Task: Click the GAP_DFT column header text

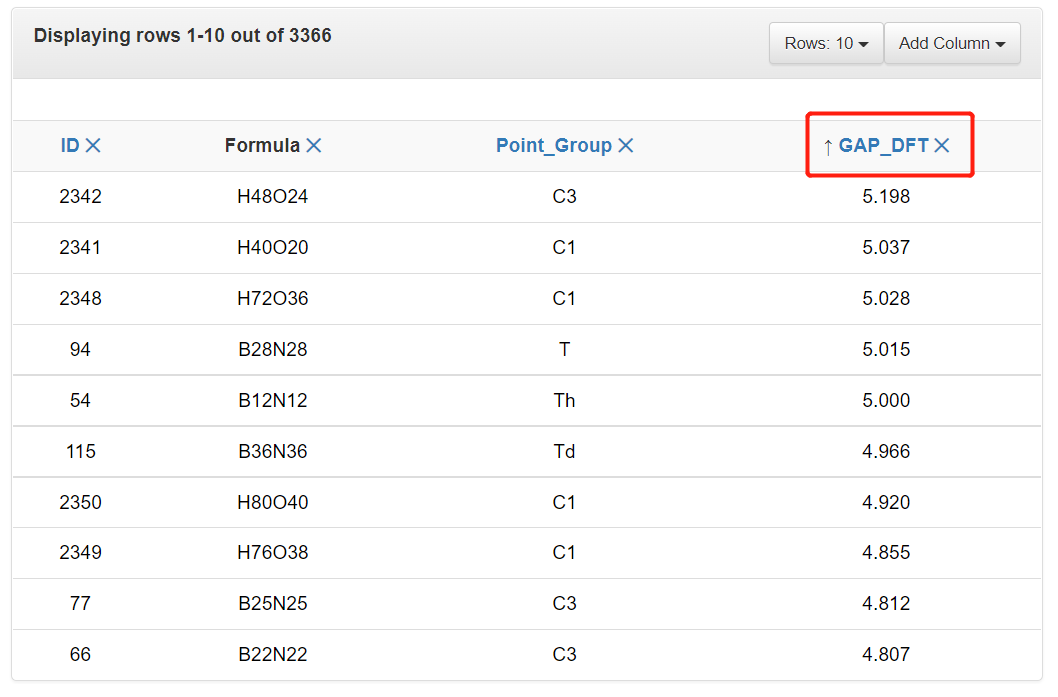Action: coord(883,146)
